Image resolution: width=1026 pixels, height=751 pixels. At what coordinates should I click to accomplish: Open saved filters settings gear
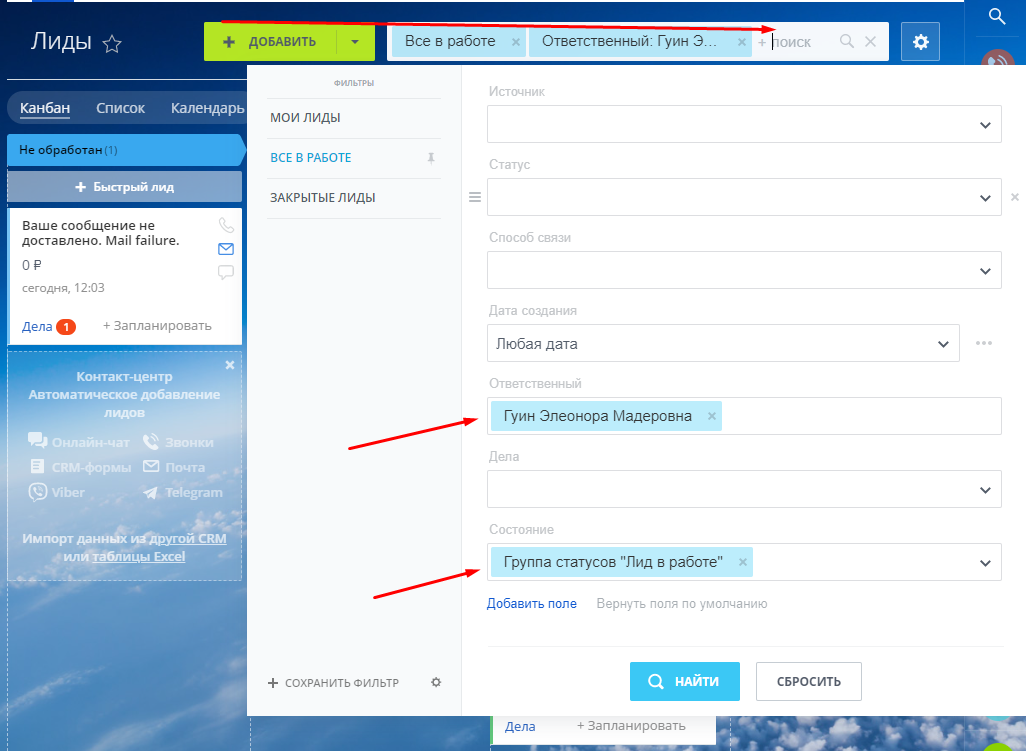[x=436, y=682]
